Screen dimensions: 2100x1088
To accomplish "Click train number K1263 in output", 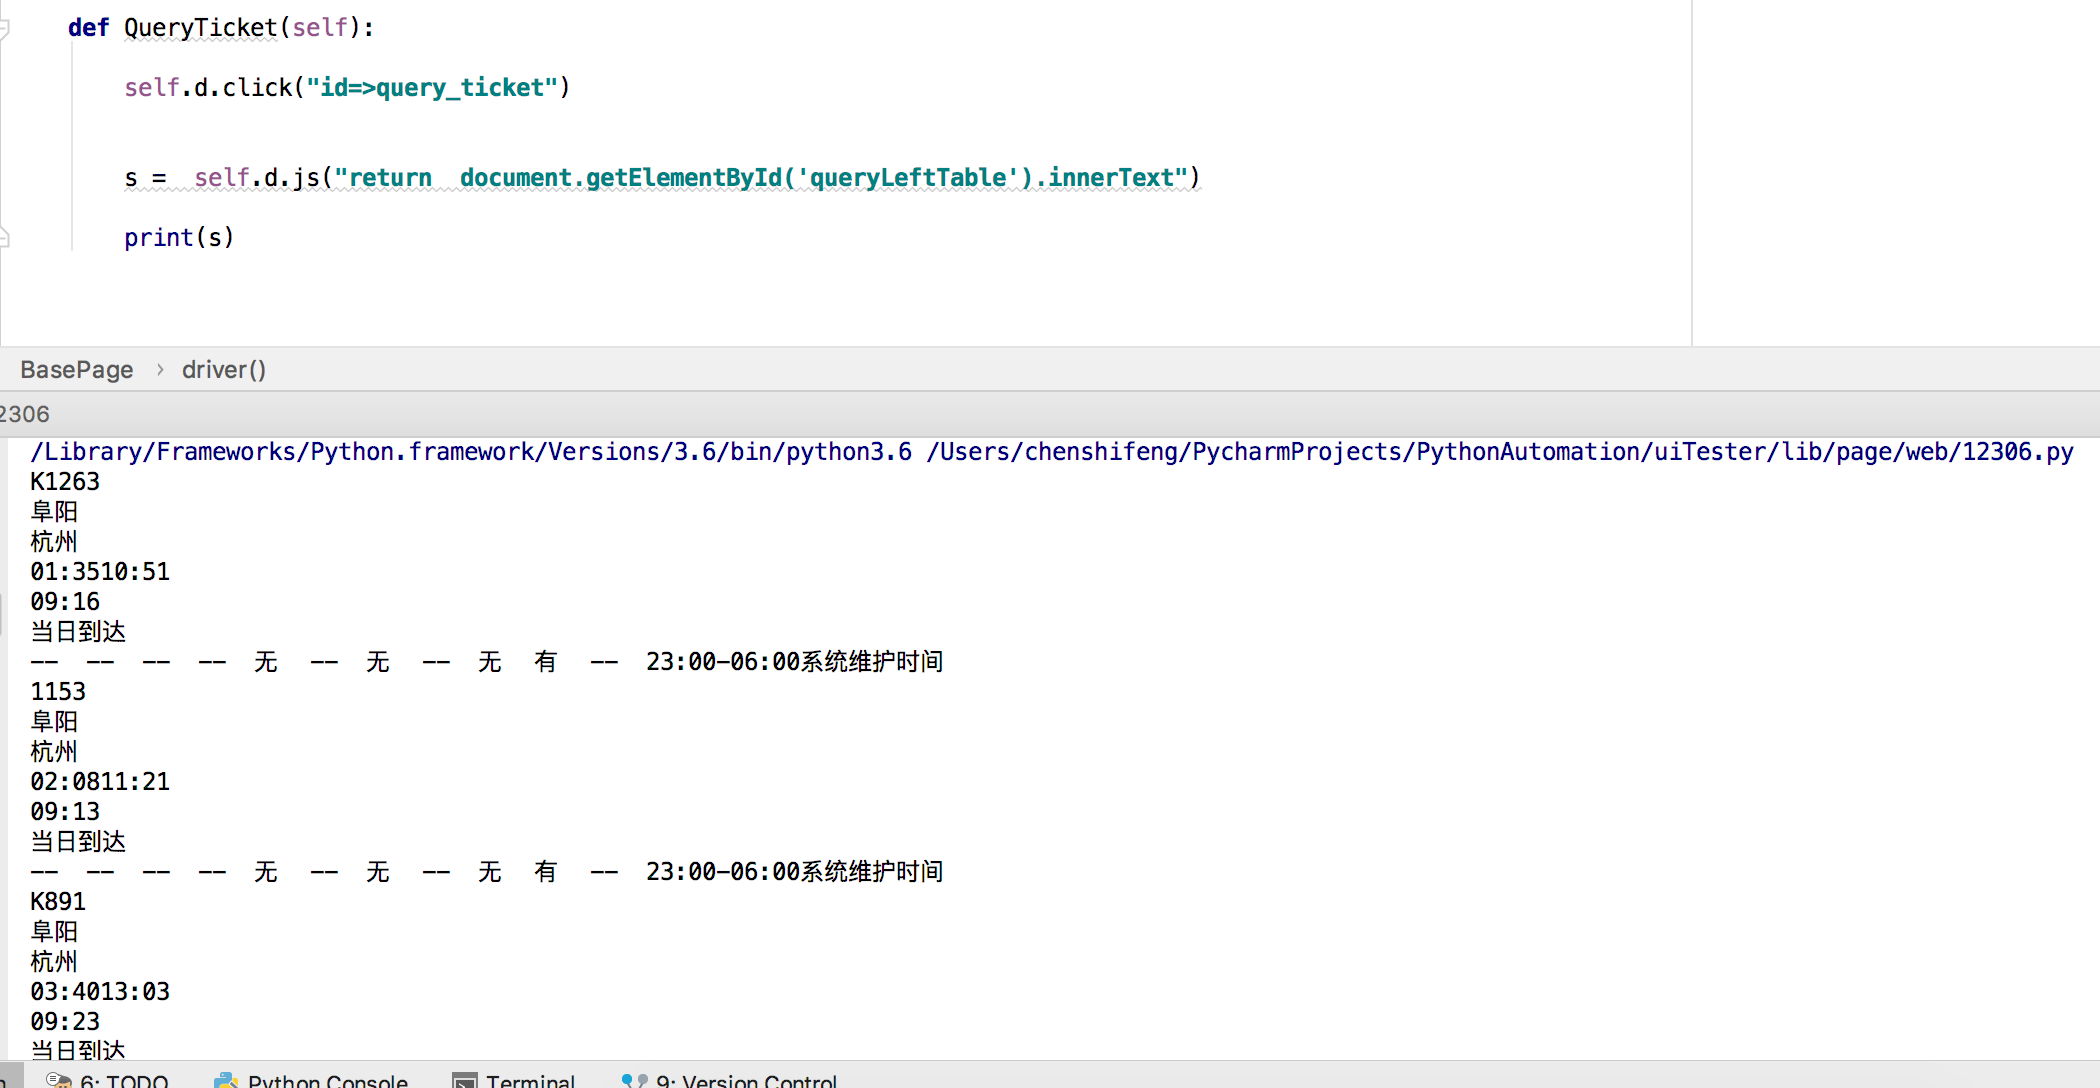I will tap(65, 482).
